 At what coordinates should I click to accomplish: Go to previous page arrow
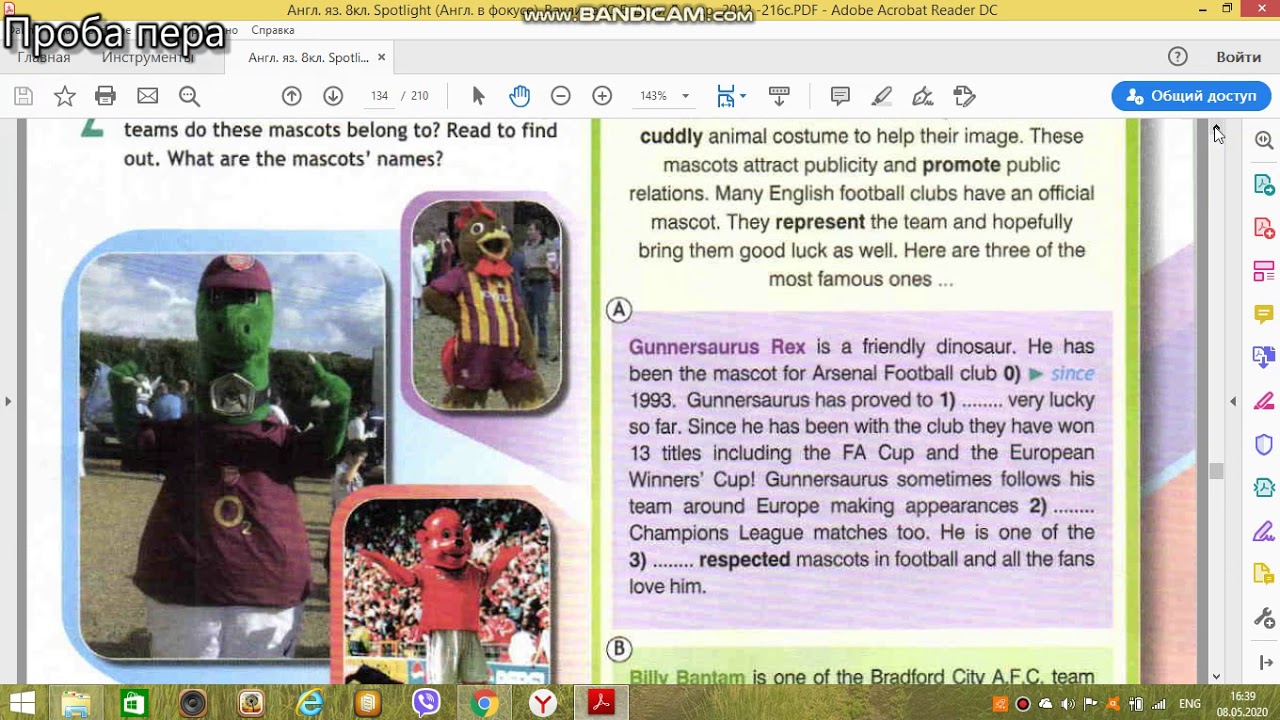(291, 96)
